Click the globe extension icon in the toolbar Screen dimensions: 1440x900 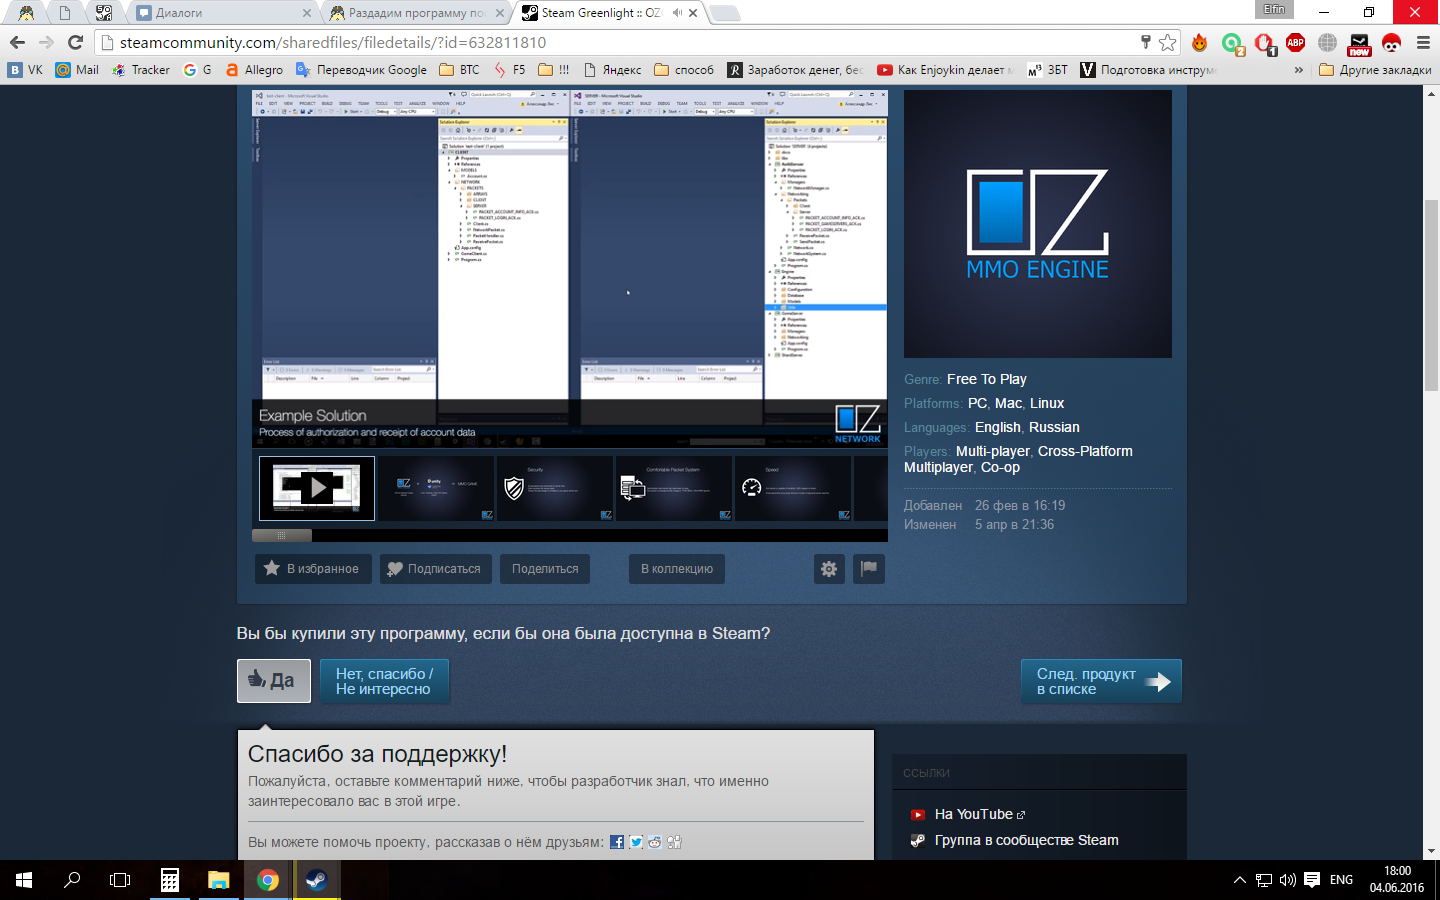click(x=1327, y=42)
